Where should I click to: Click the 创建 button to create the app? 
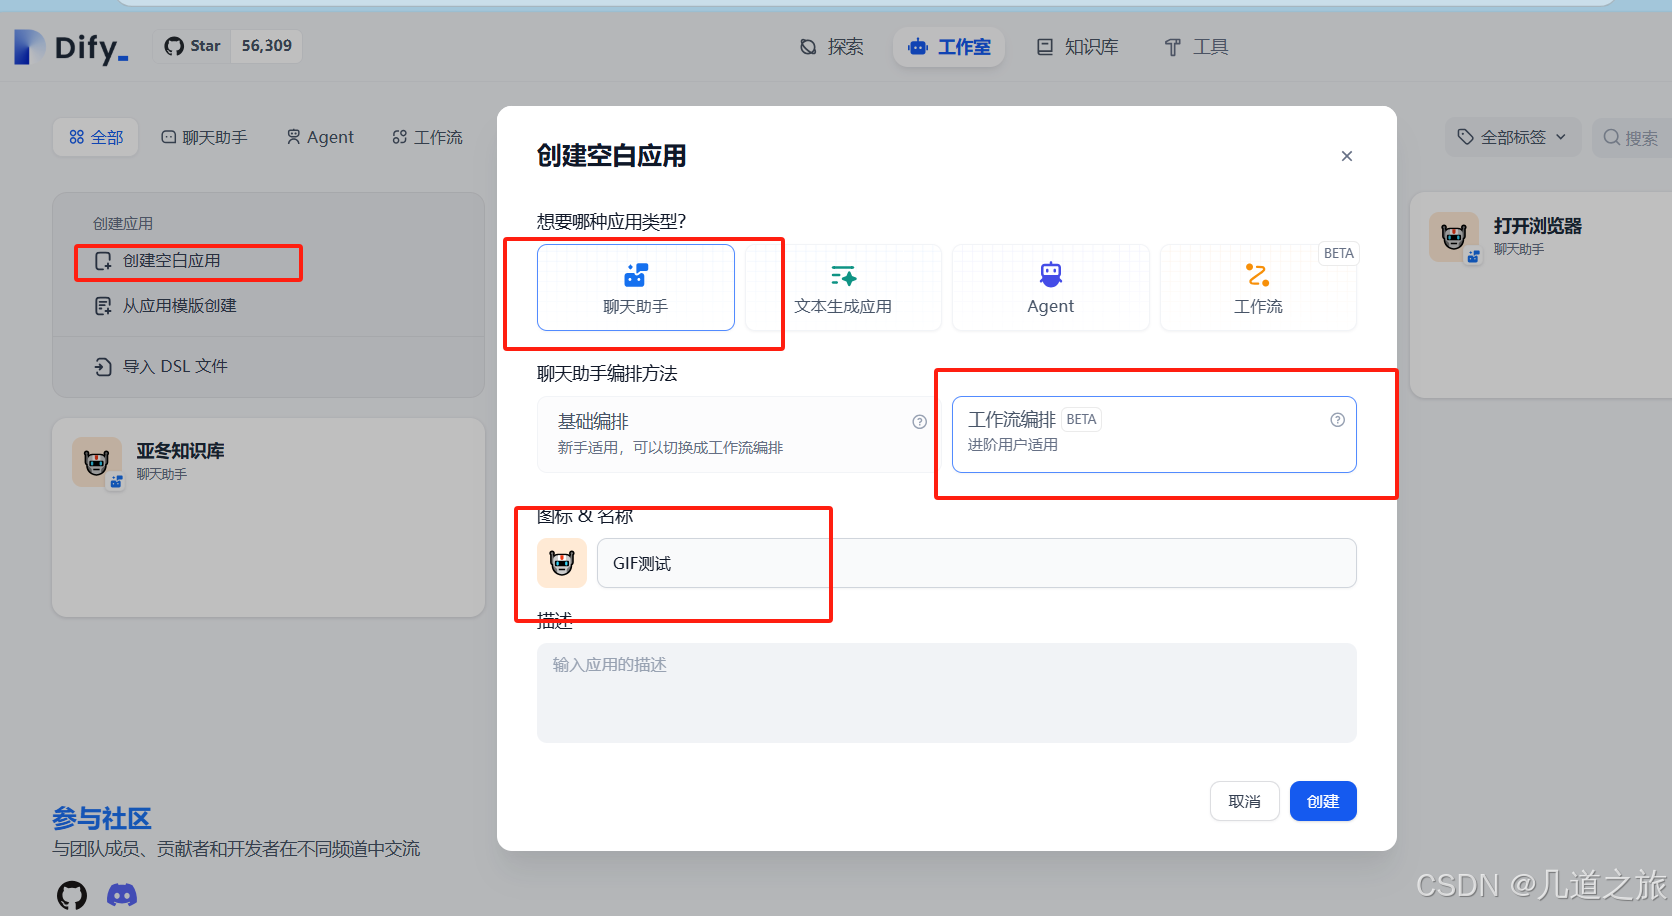coord(1322,800)
